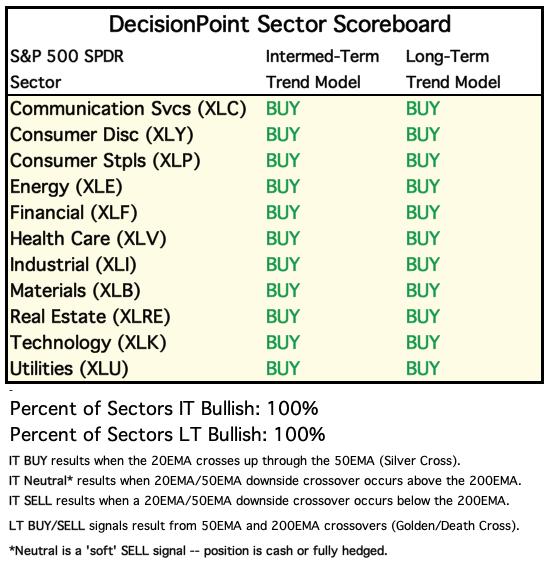Click the Health Care (XLV) sector name
Screen dimensions: 550x566
(88, 239)
